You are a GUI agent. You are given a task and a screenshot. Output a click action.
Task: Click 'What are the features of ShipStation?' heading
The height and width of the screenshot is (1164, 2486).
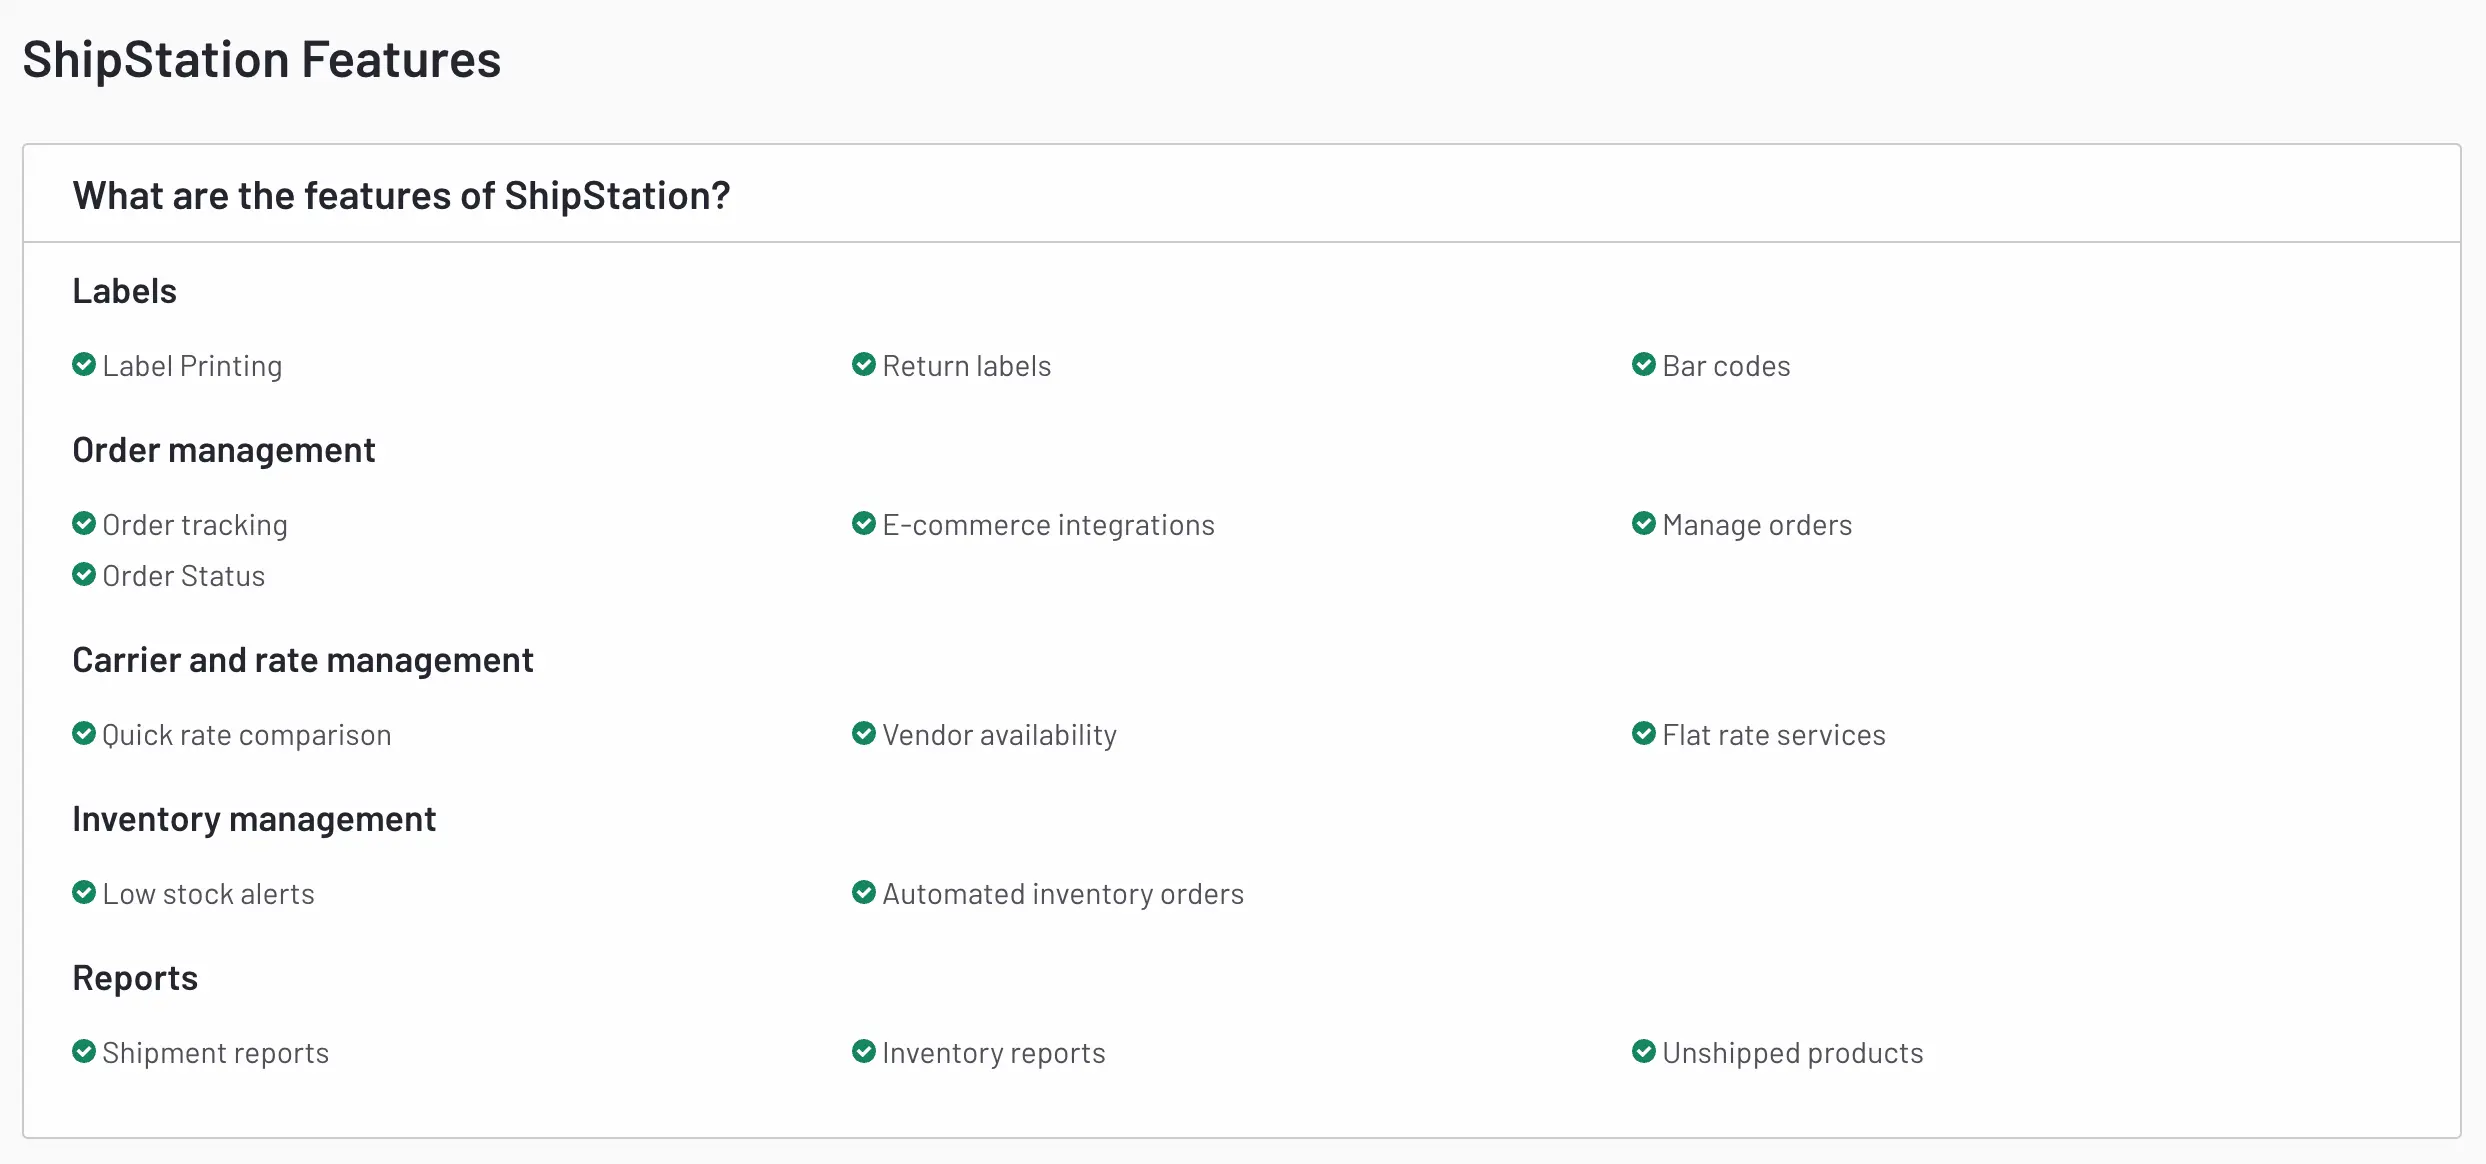(402, 196)
